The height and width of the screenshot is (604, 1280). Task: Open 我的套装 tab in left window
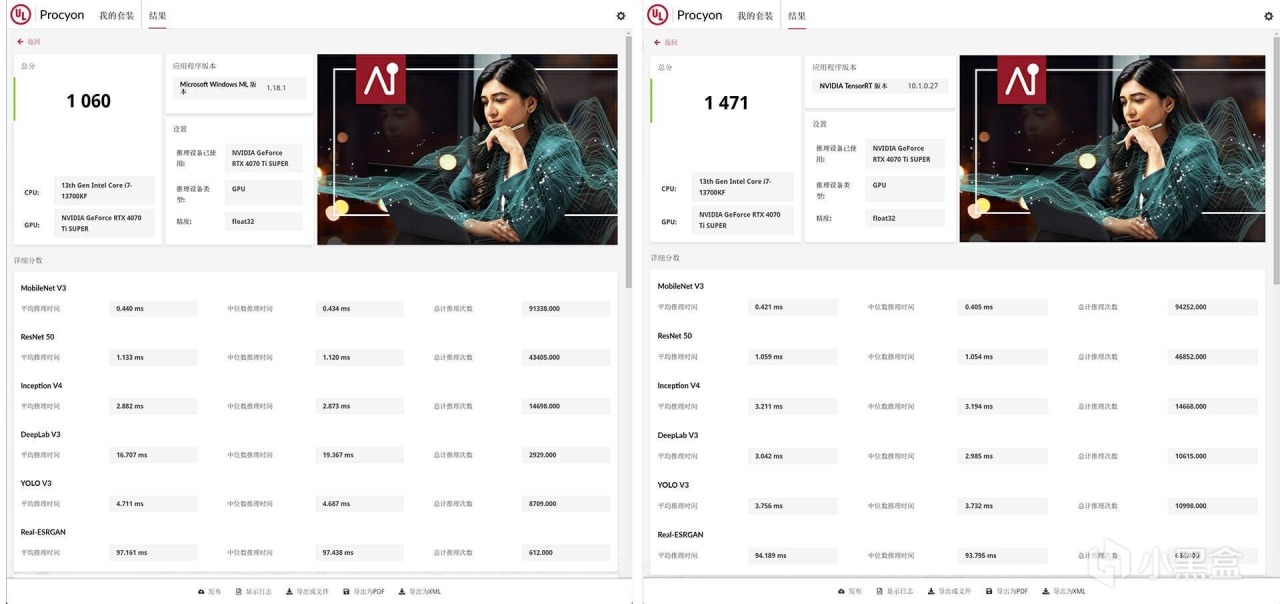pyautogui.click(x=116, y=16)
